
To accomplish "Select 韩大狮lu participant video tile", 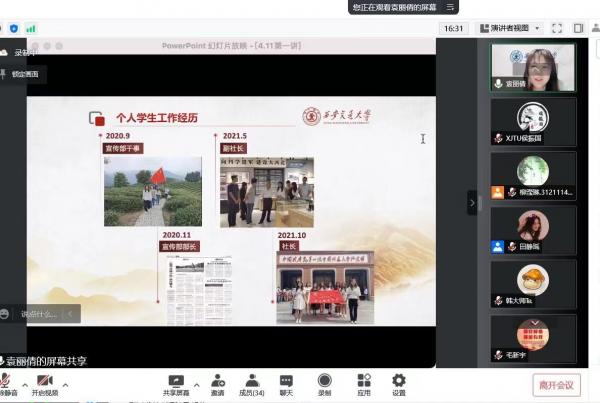I will point(532,284).
